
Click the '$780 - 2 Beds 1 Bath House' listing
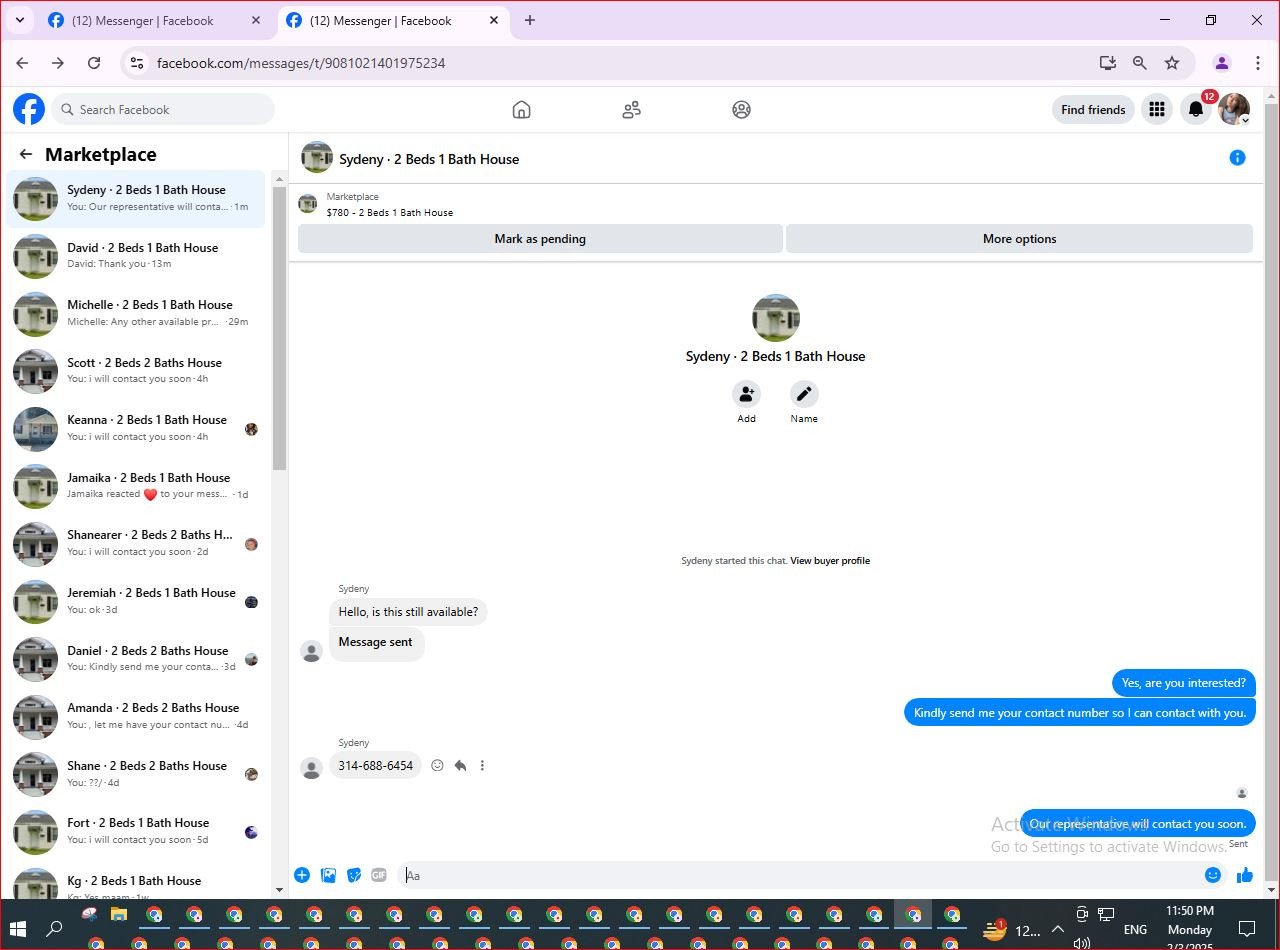(389, 212)
